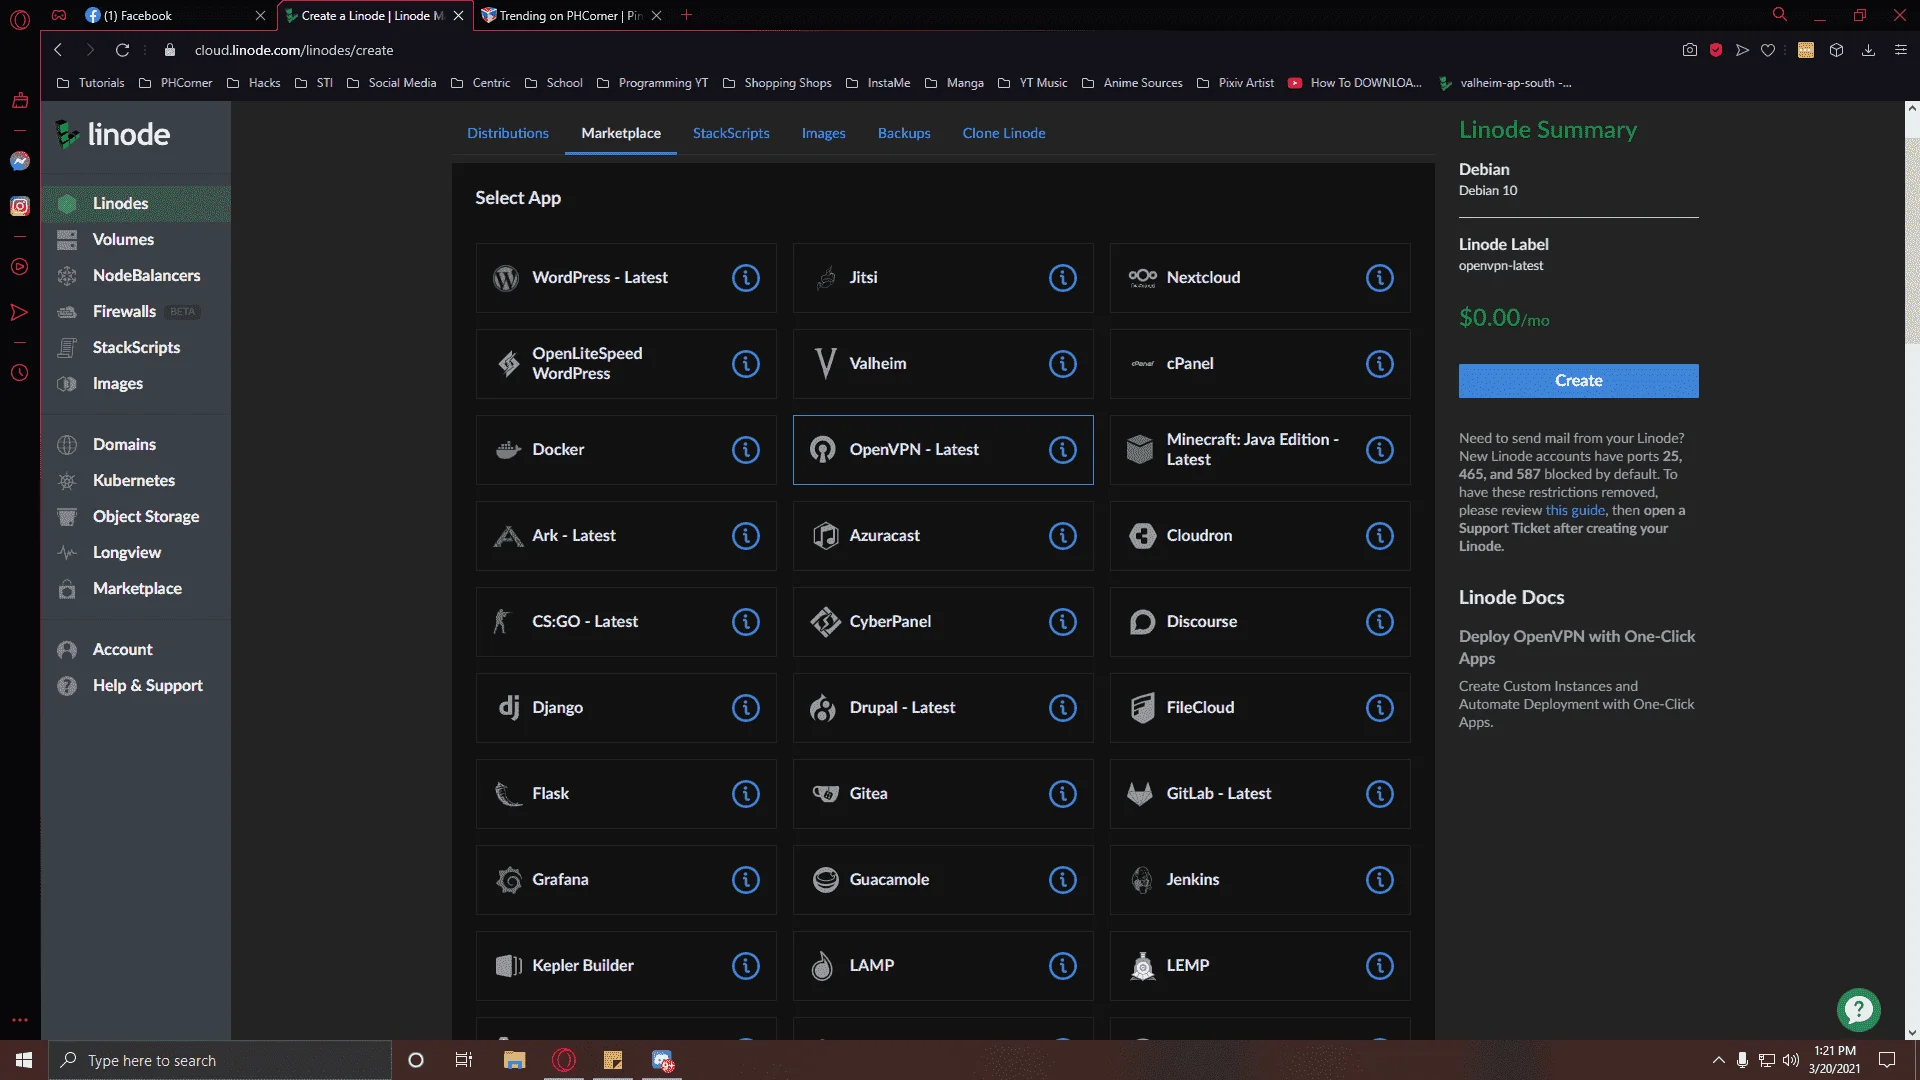Open 'this guide' link
This screenshot has width=1920, height=1080.
pos(1575,511)
